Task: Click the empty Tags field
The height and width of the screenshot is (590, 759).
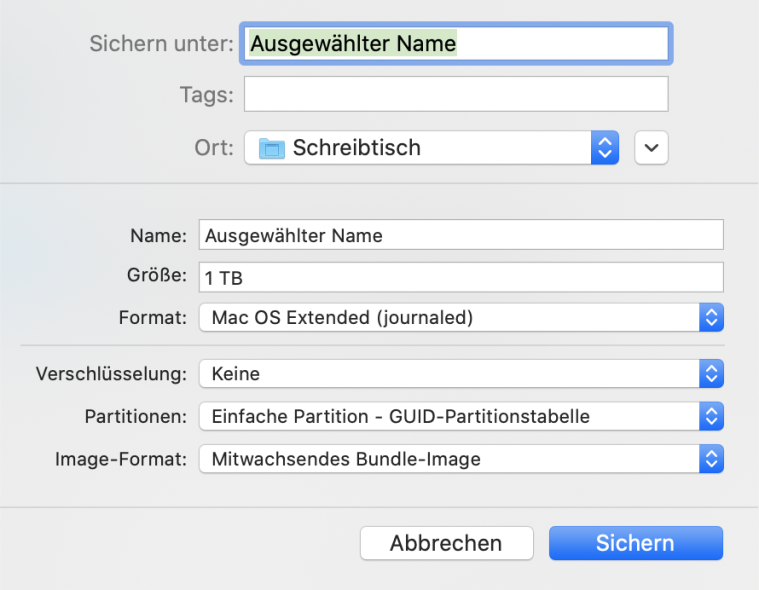Action: pos(456,94)
